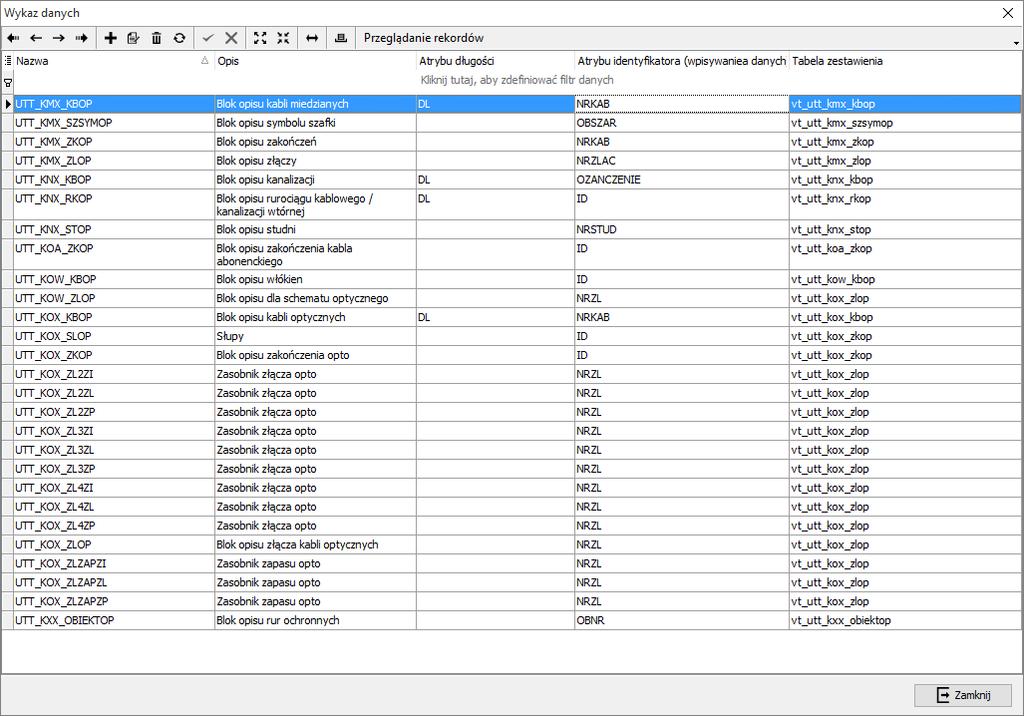Click 'Blok opisu rur ochronnych' description
Viewport: 1024px width, 716px height.
pyautogui.click(x=315, y=620)
